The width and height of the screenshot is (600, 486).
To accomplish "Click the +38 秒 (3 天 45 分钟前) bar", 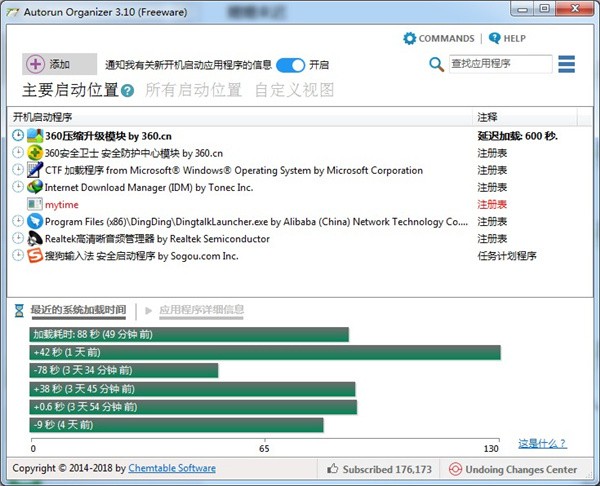I will [x=192, y=389].
